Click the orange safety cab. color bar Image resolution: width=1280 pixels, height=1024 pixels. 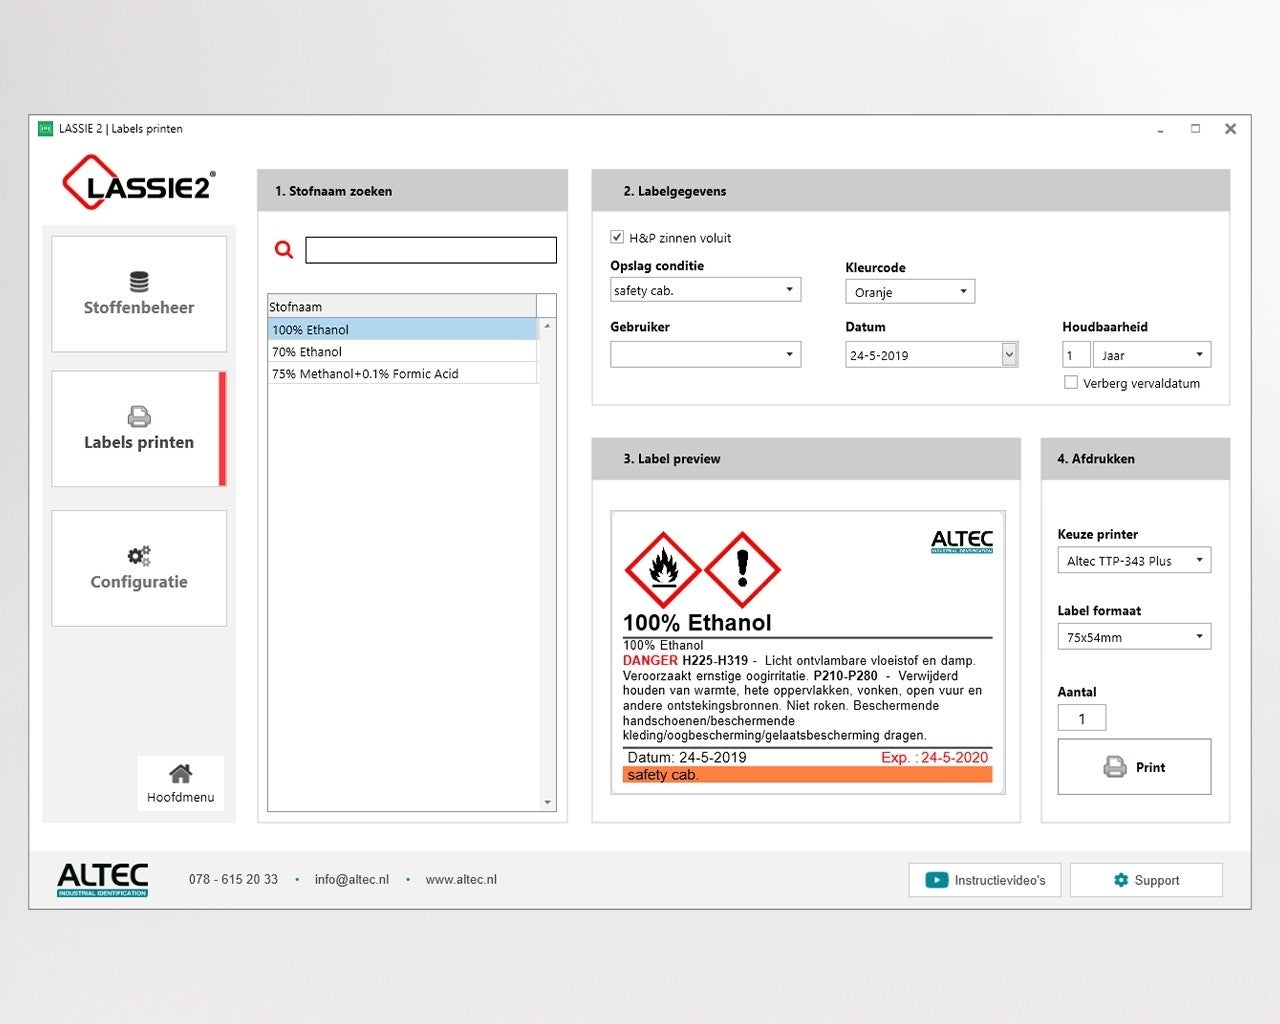pos(807,775)
